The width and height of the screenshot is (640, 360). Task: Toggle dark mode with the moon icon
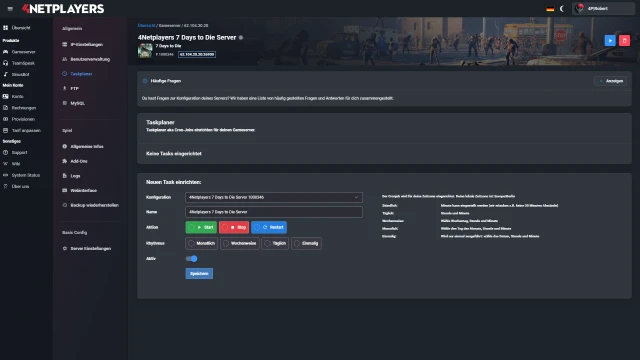pos(562,9)
